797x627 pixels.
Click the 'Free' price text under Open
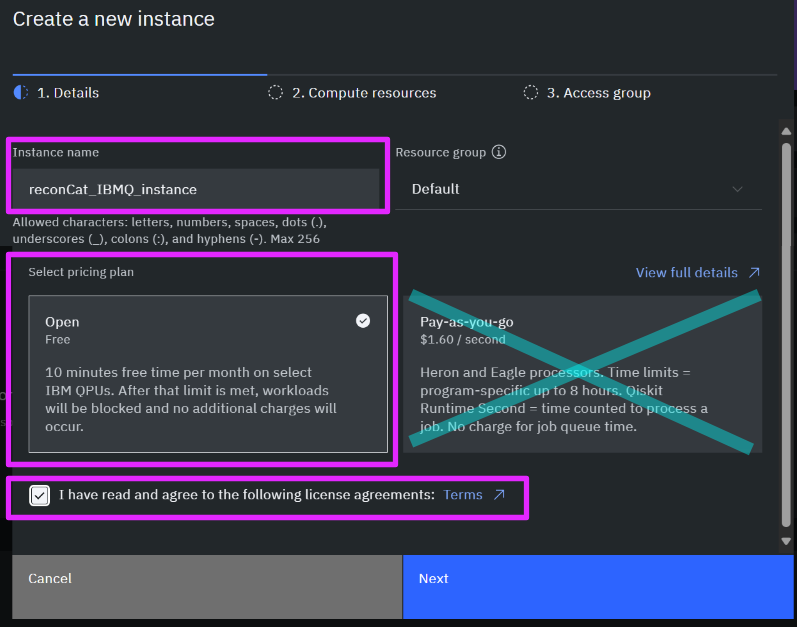pos(57,339)
